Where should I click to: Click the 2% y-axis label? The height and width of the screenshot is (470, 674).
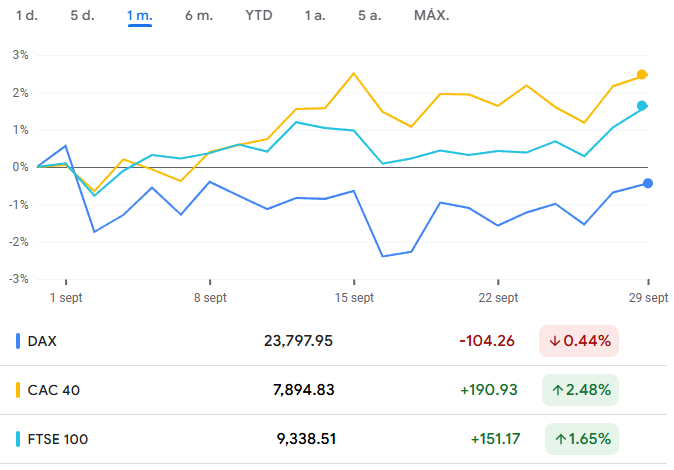(x=20, y=92)
